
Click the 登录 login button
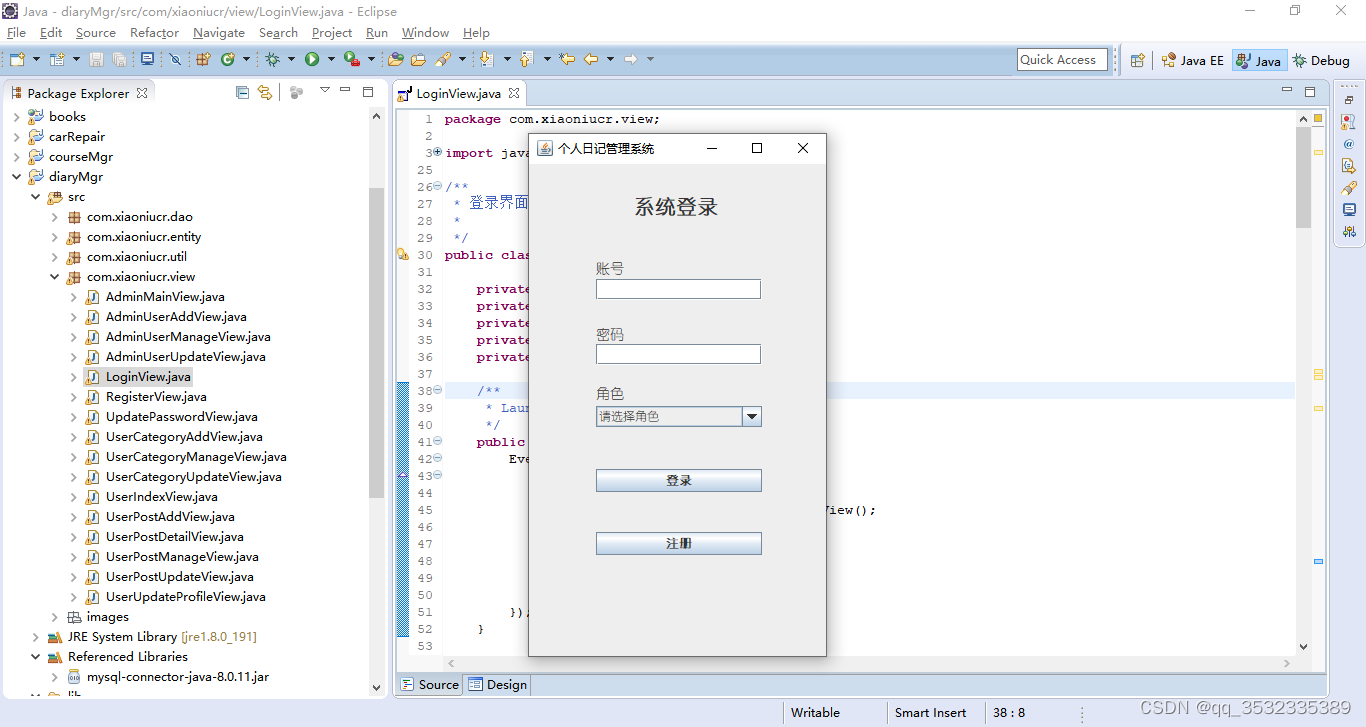679,481
